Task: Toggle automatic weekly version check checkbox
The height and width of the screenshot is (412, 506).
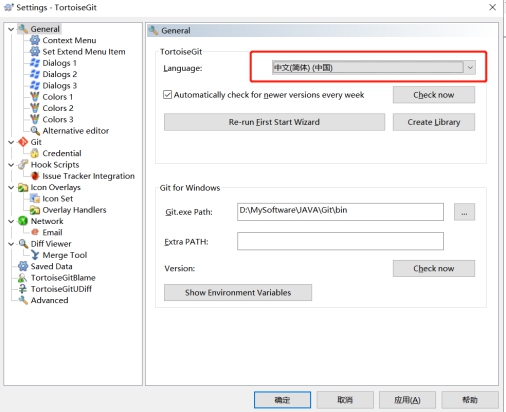Action: [x=167, y=95]
